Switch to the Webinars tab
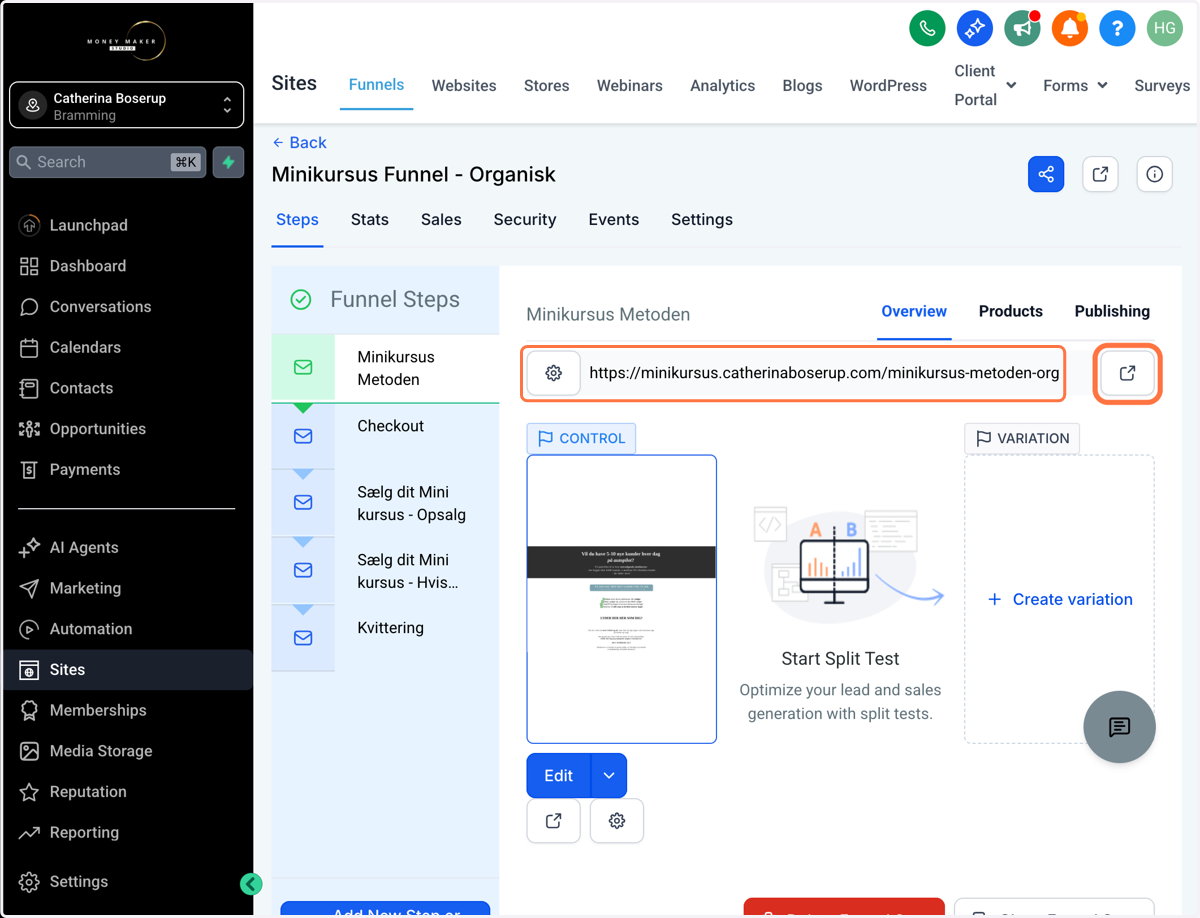This screenshot has width=1200, height=918. click(630, 86)
